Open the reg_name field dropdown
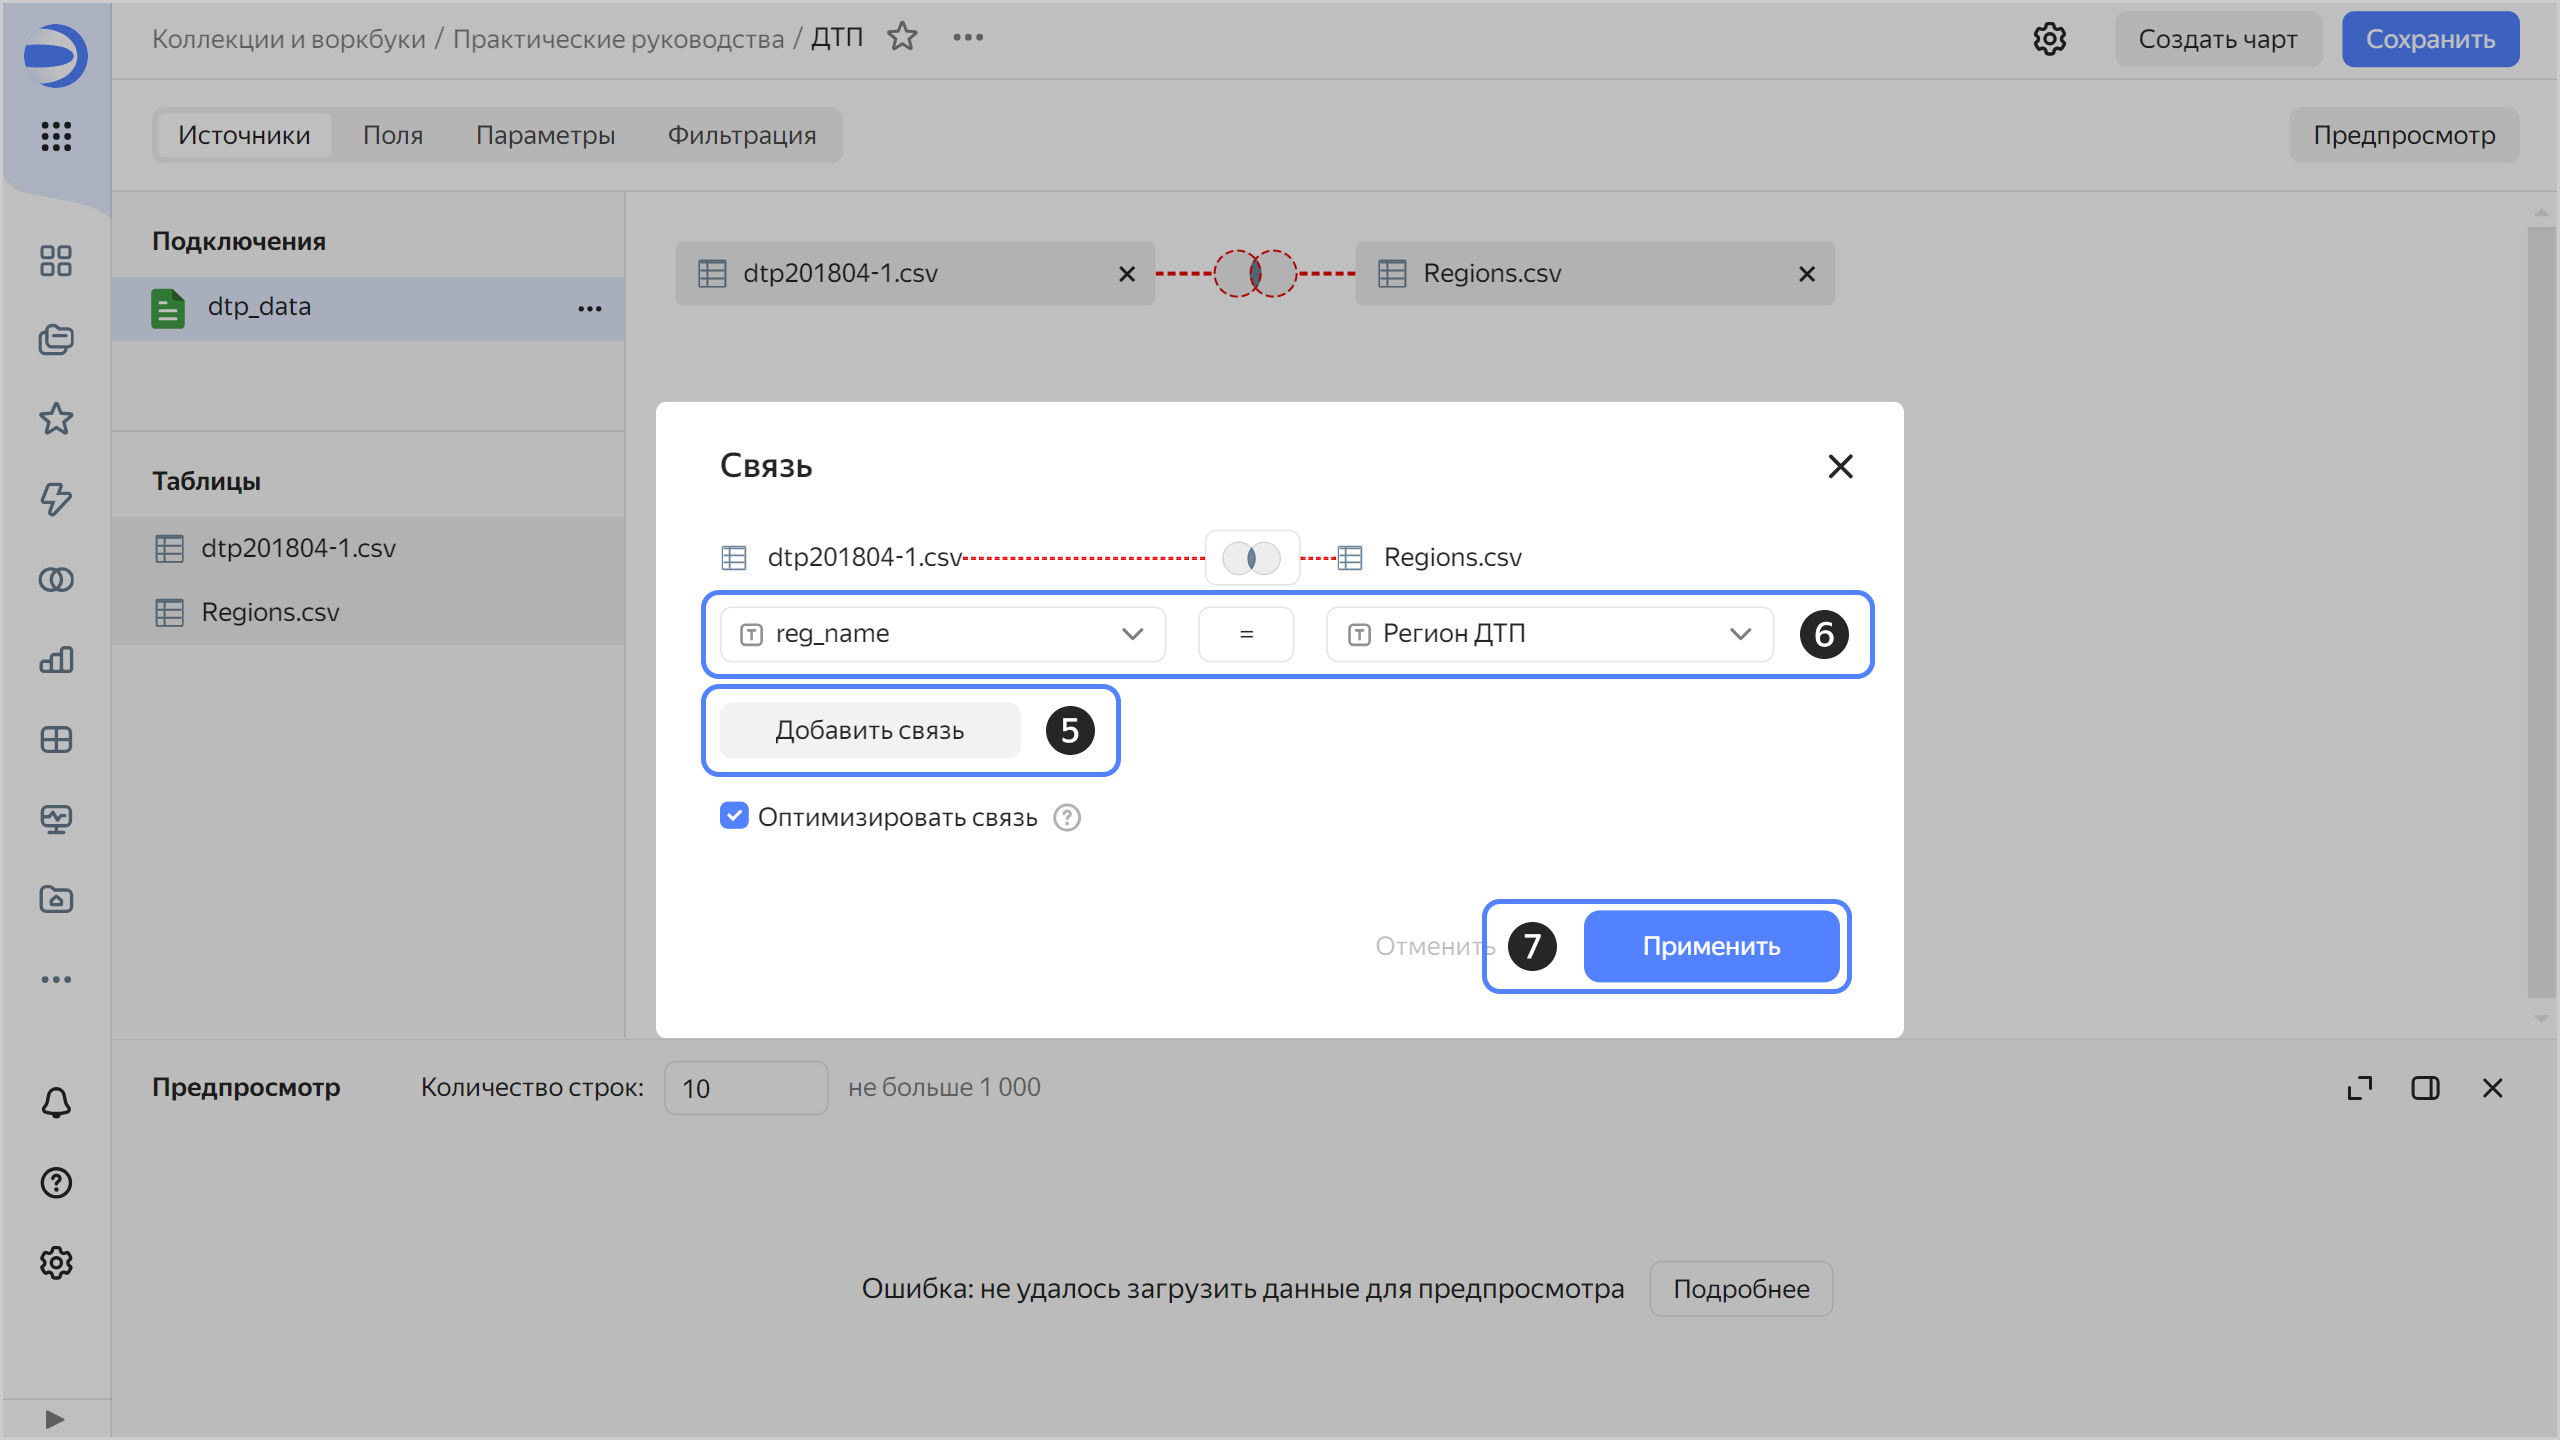 pos(942,634)
